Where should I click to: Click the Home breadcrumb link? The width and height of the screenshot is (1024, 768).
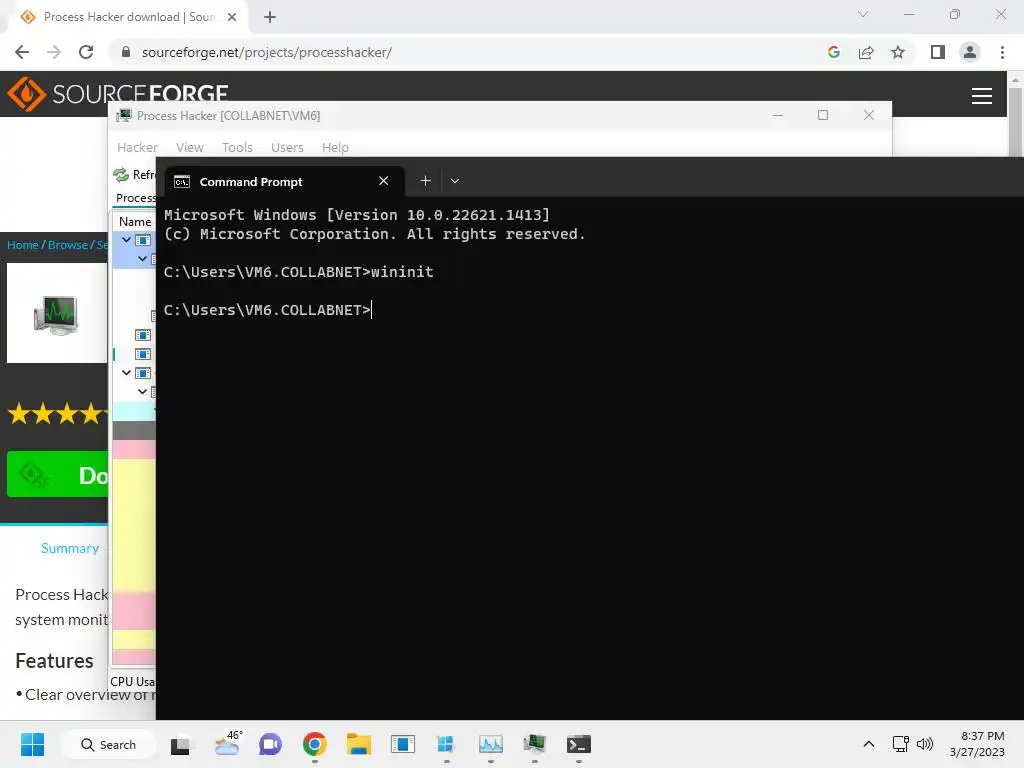click(23, 245)
